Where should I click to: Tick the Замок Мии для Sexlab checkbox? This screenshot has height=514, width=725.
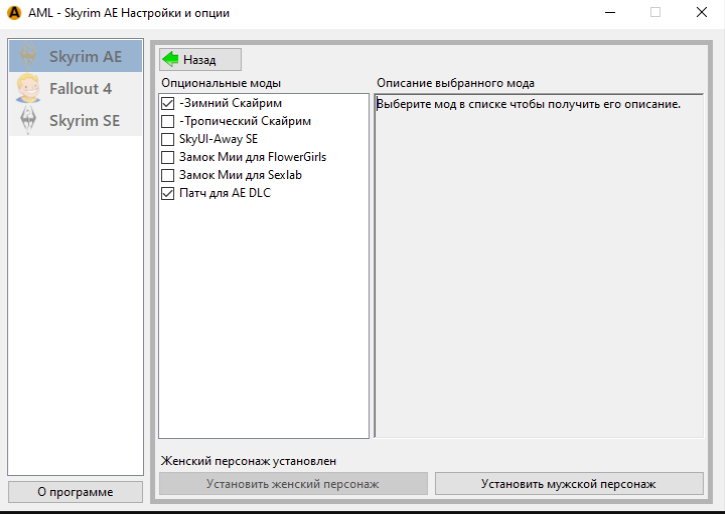tap(168, 175)
